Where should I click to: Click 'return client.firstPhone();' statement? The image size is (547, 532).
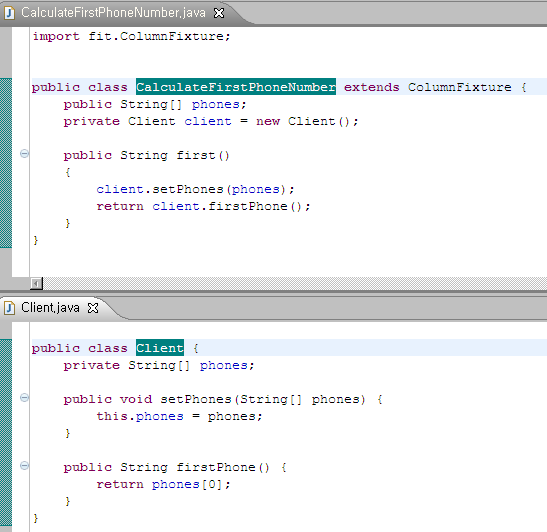coord(203,206)
